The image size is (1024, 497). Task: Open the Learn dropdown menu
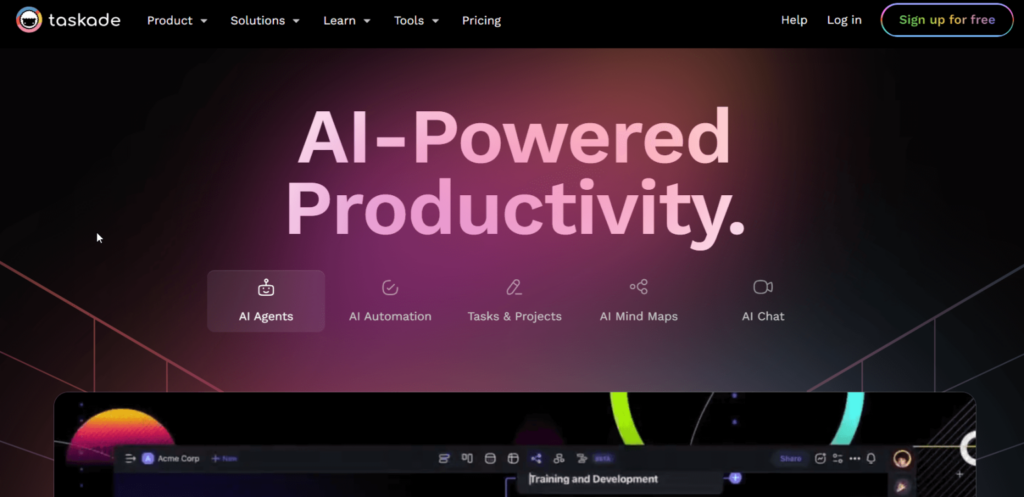click(x=347, y=20)
